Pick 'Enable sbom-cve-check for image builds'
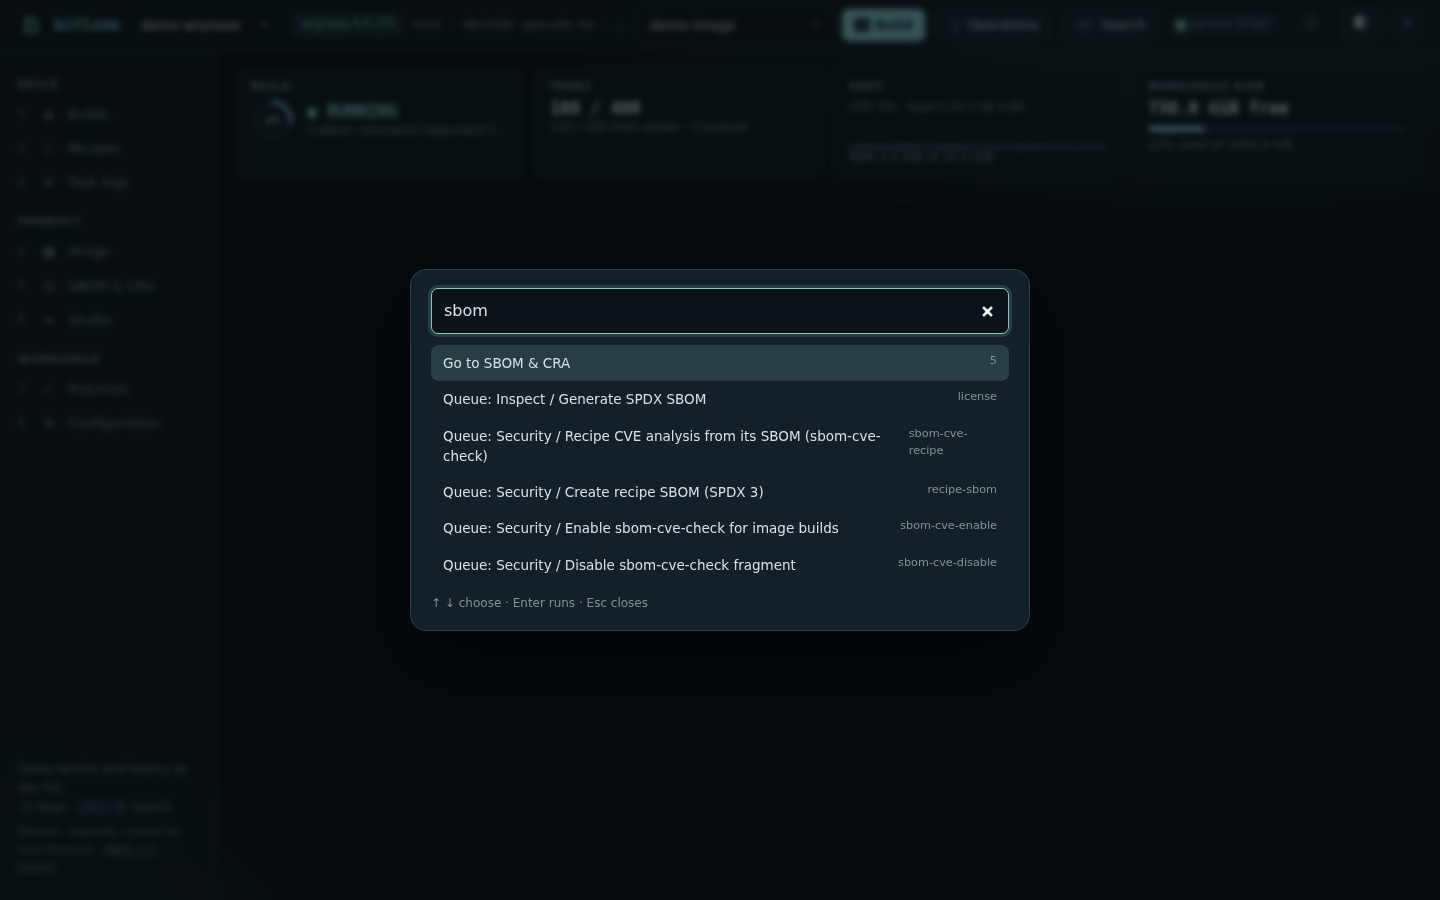The height and width of the screenshot is (900, 1440). [720, 528]
